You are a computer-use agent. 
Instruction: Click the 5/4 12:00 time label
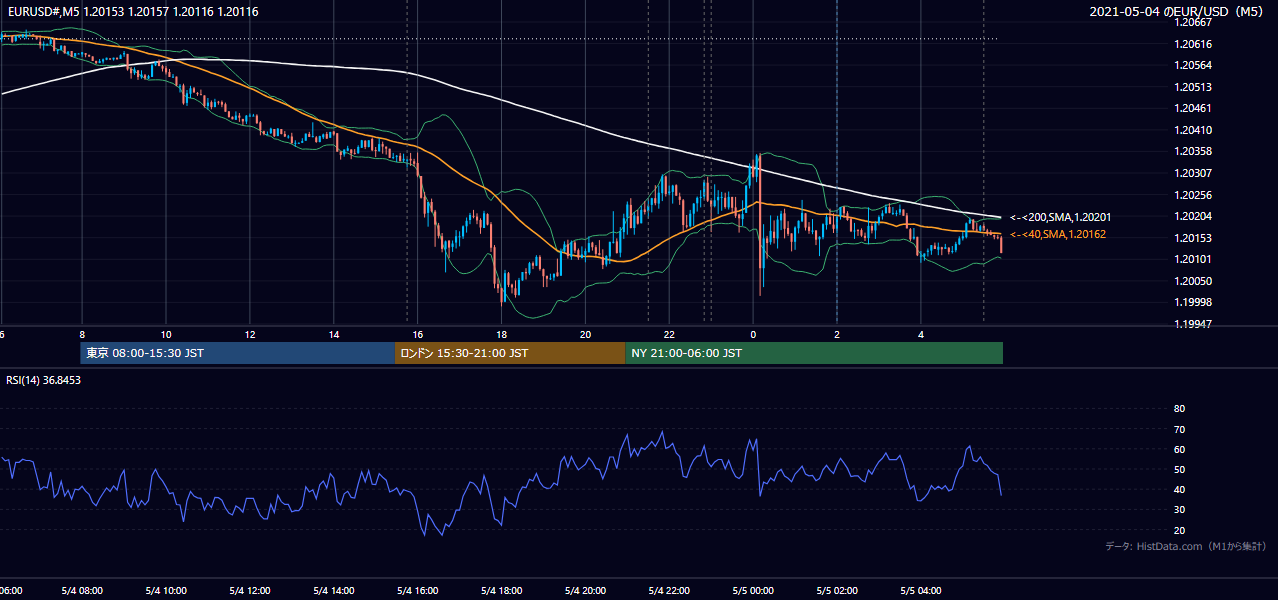pyautogui.click(x=250, y=591)
